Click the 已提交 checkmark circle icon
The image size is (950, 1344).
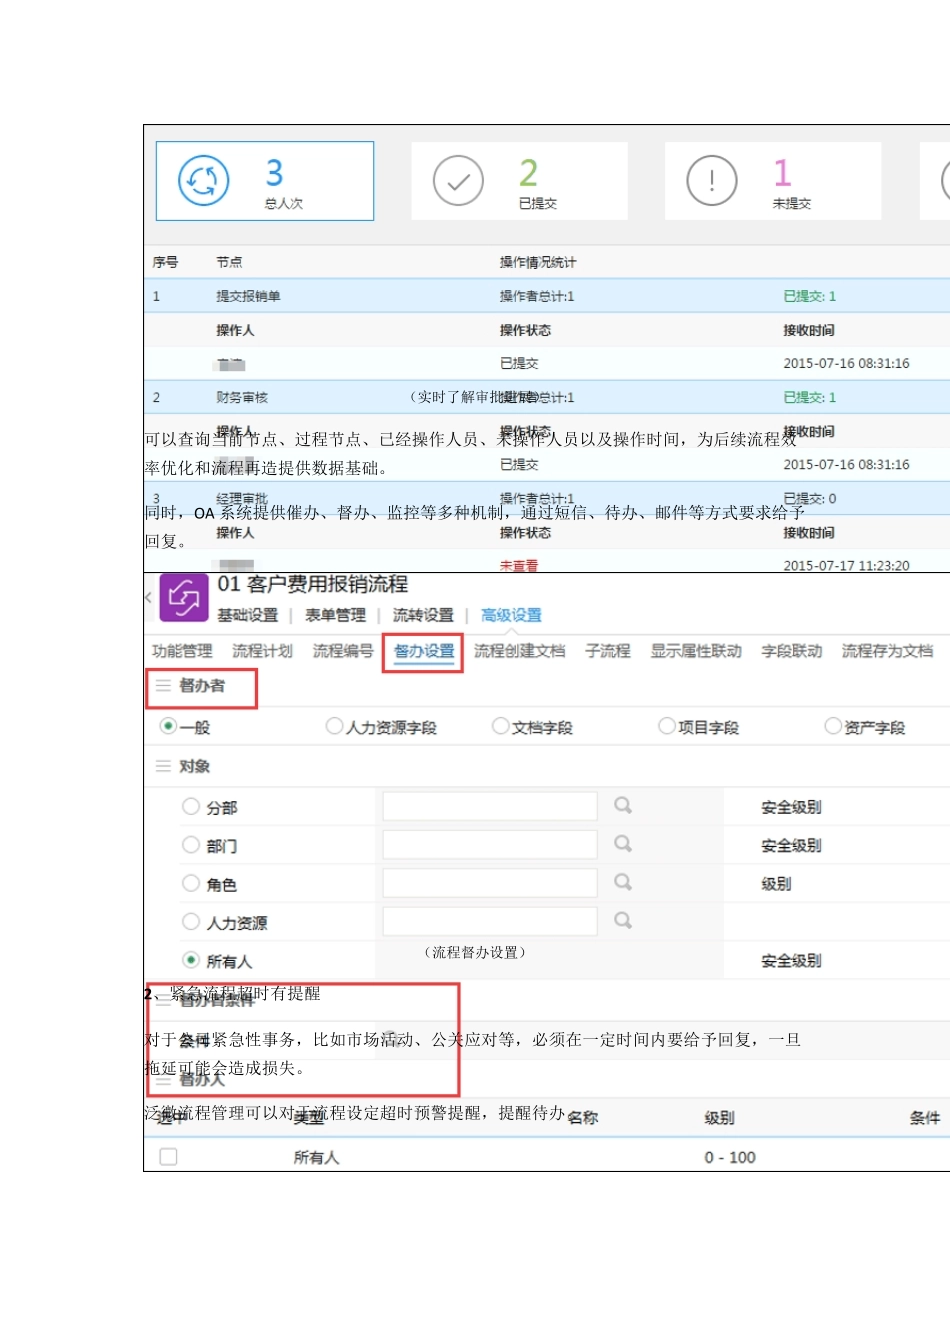point(458,181)
